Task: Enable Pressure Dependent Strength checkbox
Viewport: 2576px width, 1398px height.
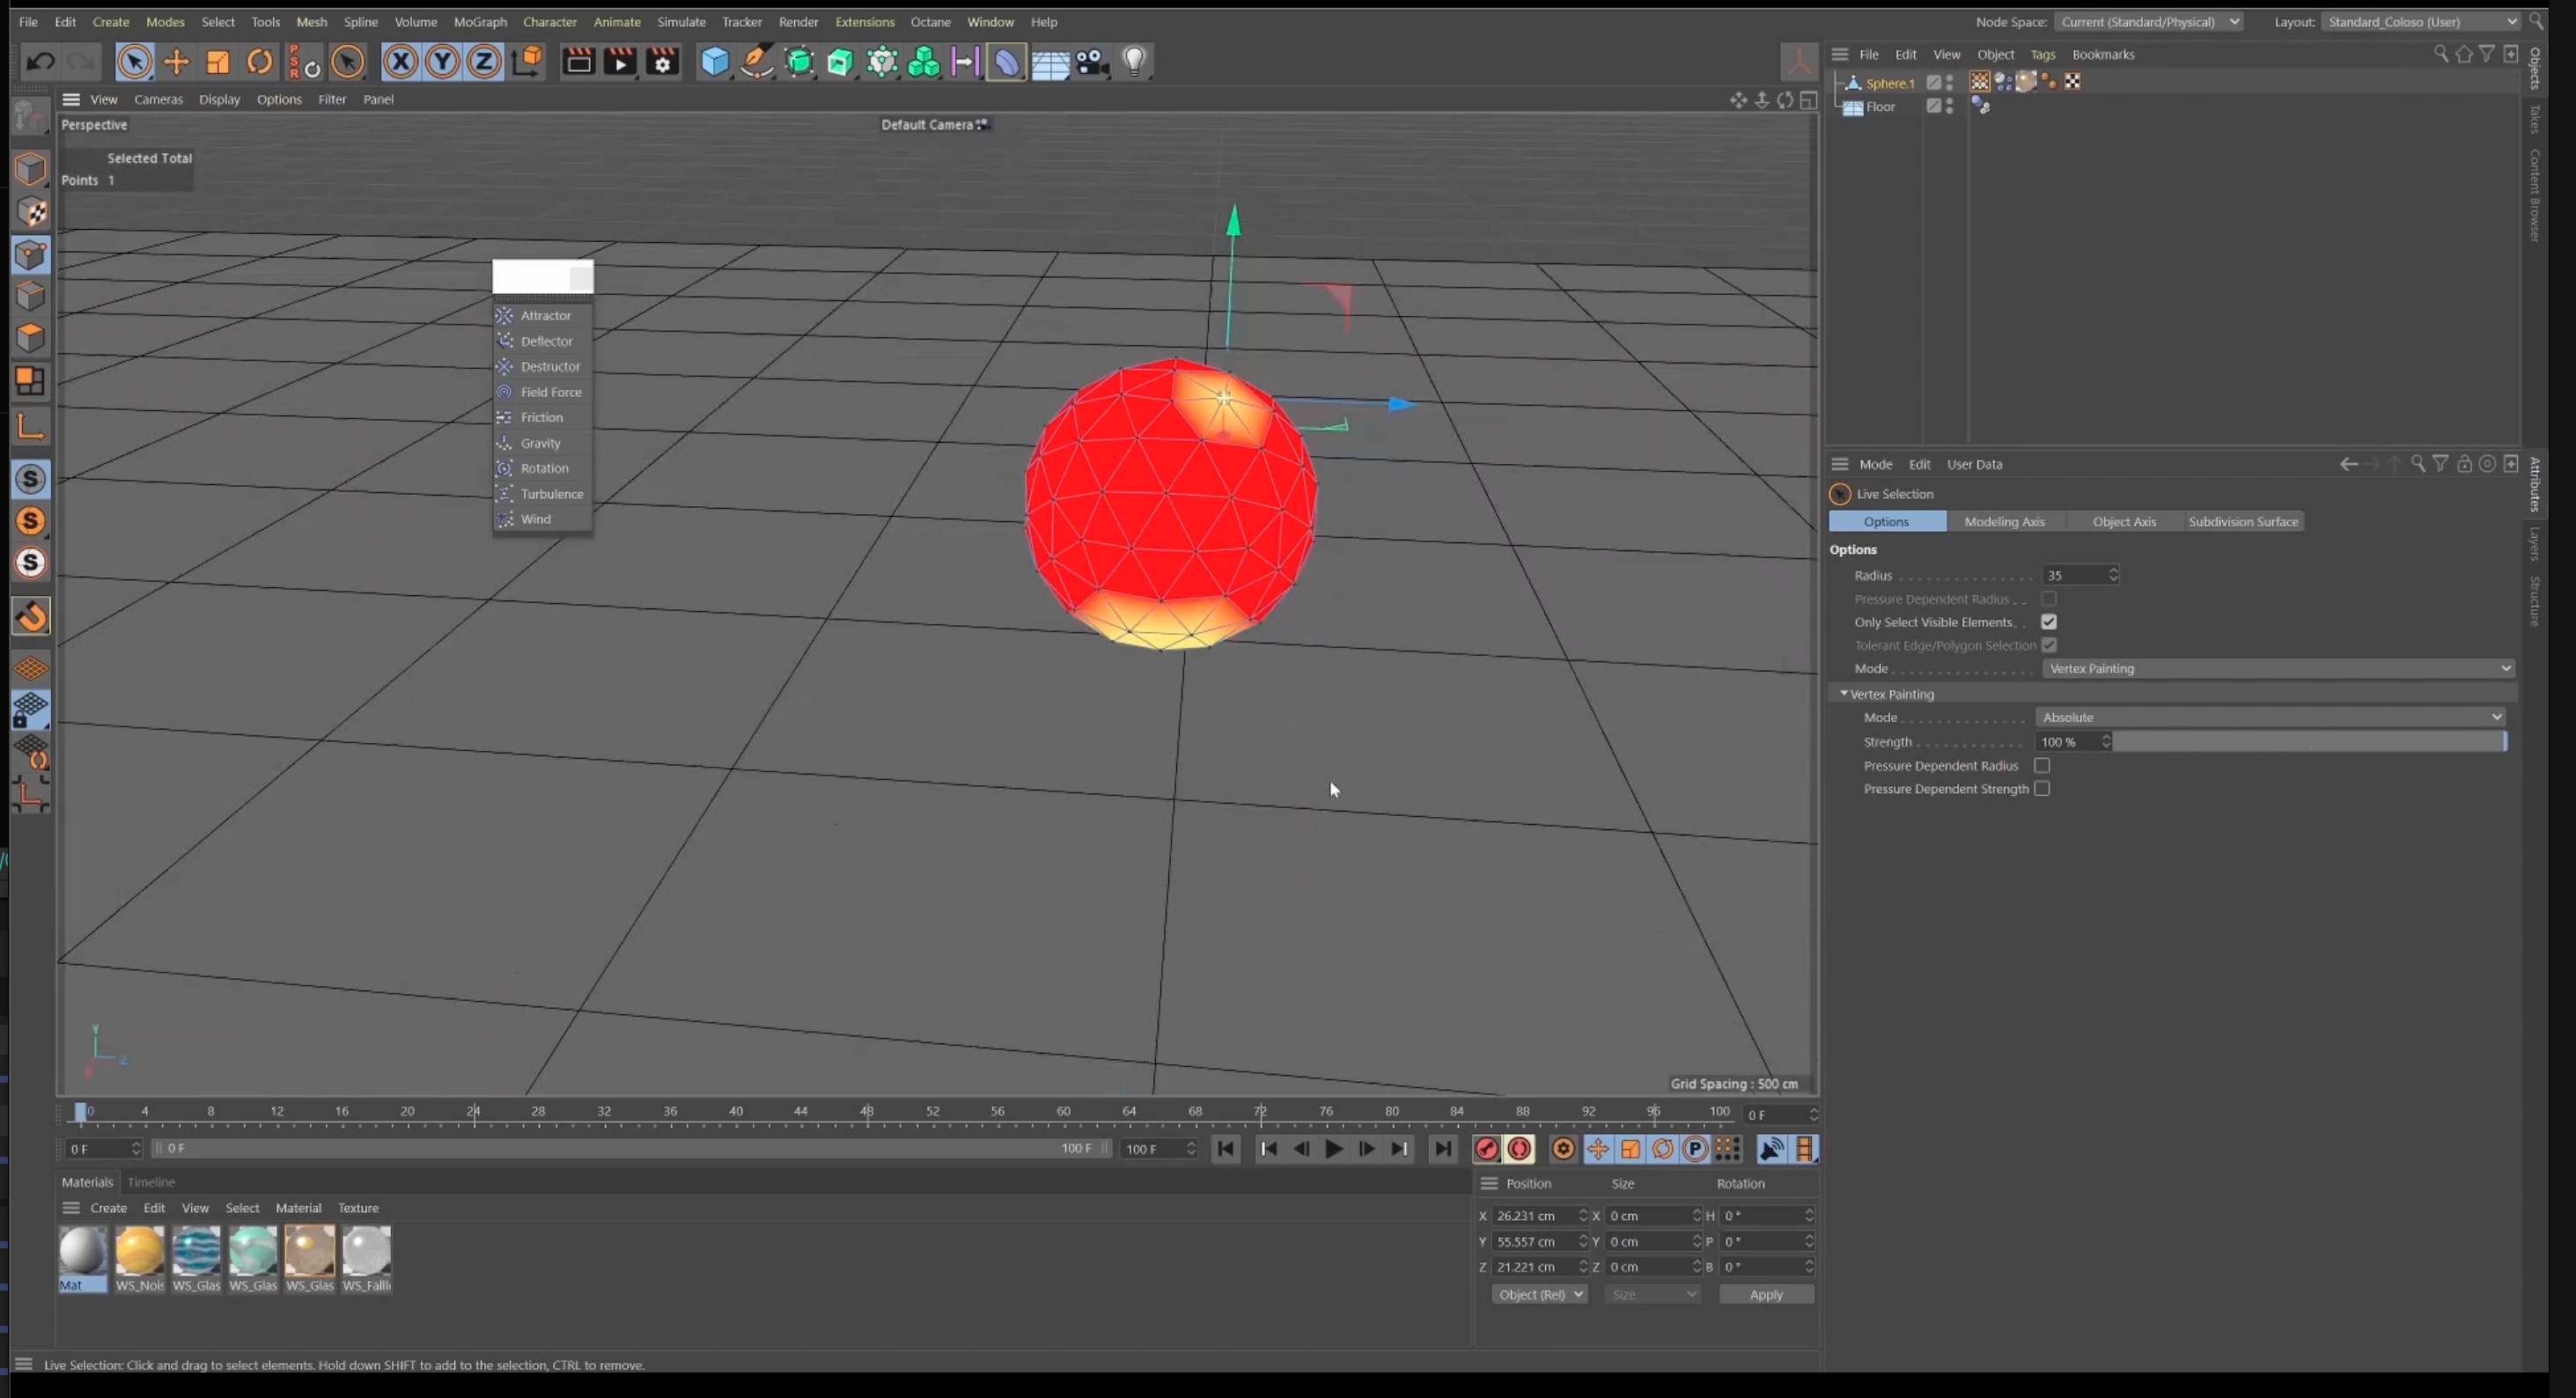Action: click(x=2042, y=789)
